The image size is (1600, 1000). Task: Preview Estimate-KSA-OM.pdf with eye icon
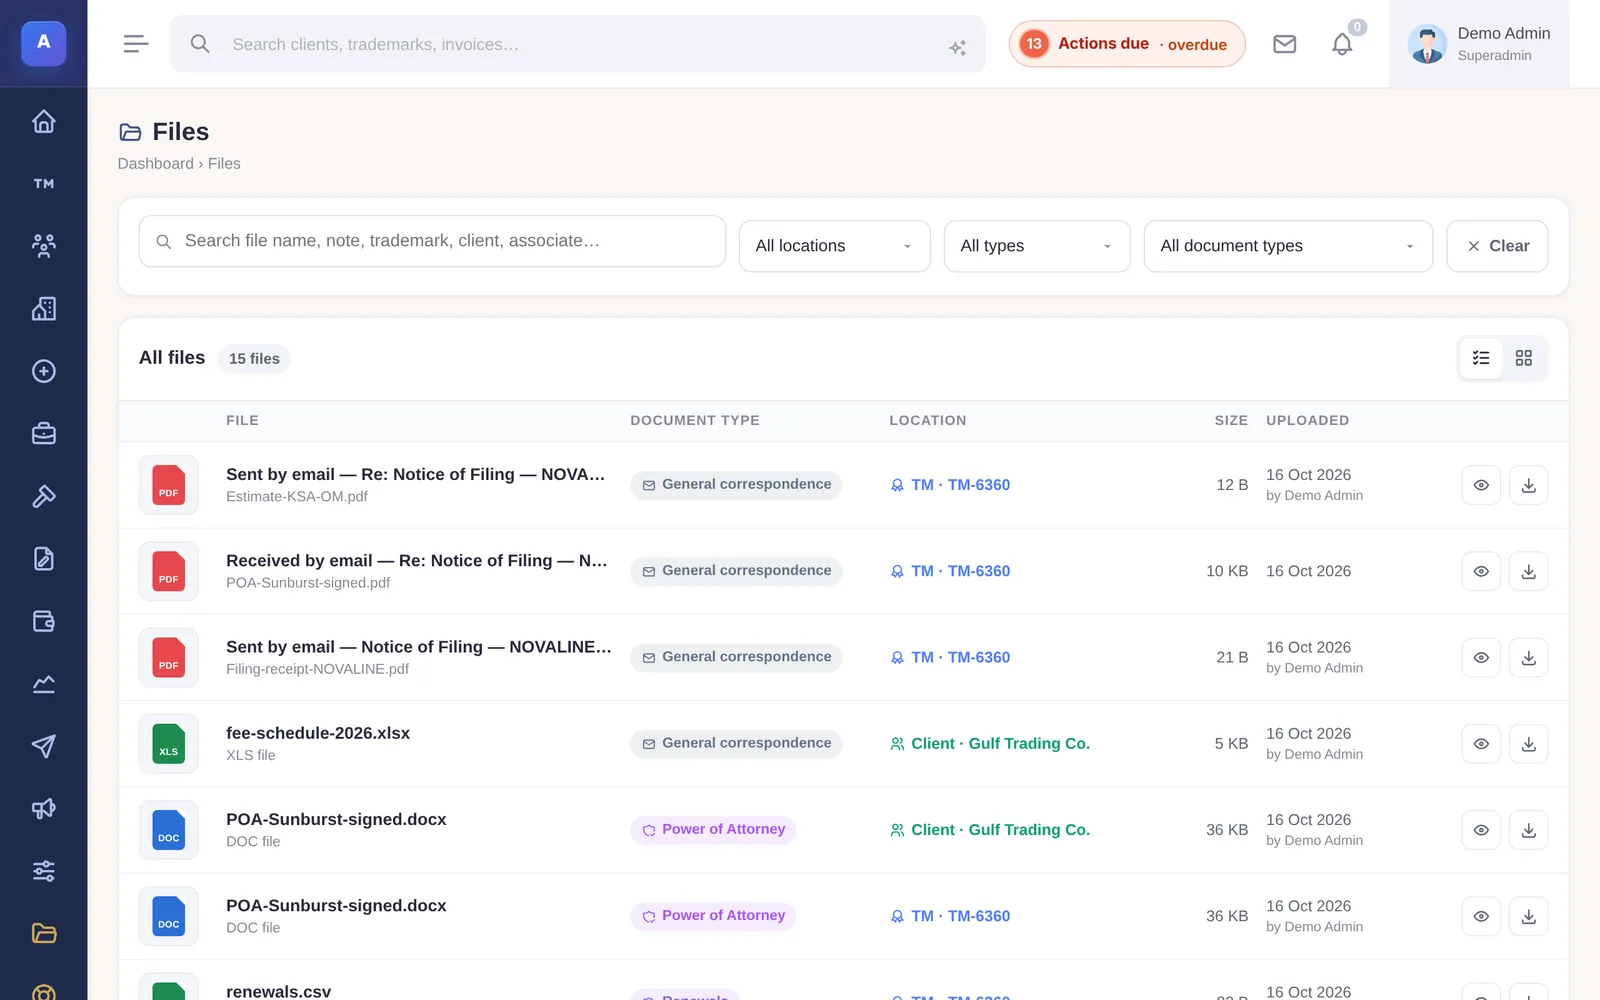pos(1481,485)
